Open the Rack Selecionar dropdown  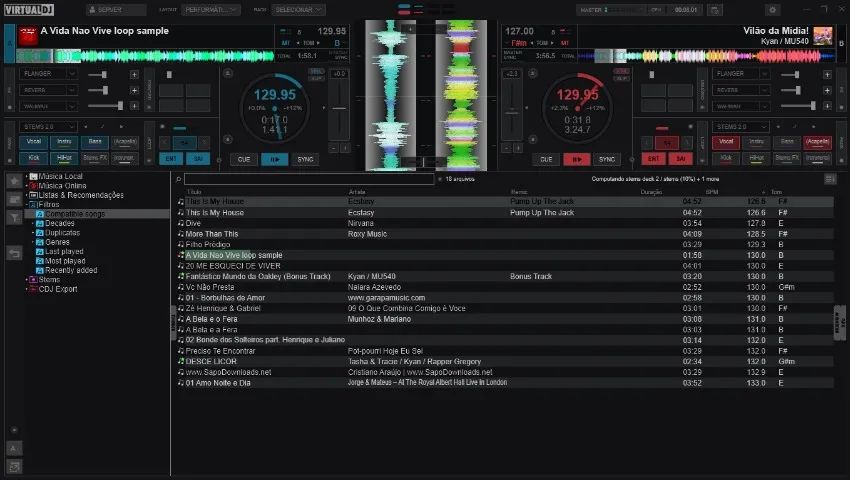(x=298, y=10)
